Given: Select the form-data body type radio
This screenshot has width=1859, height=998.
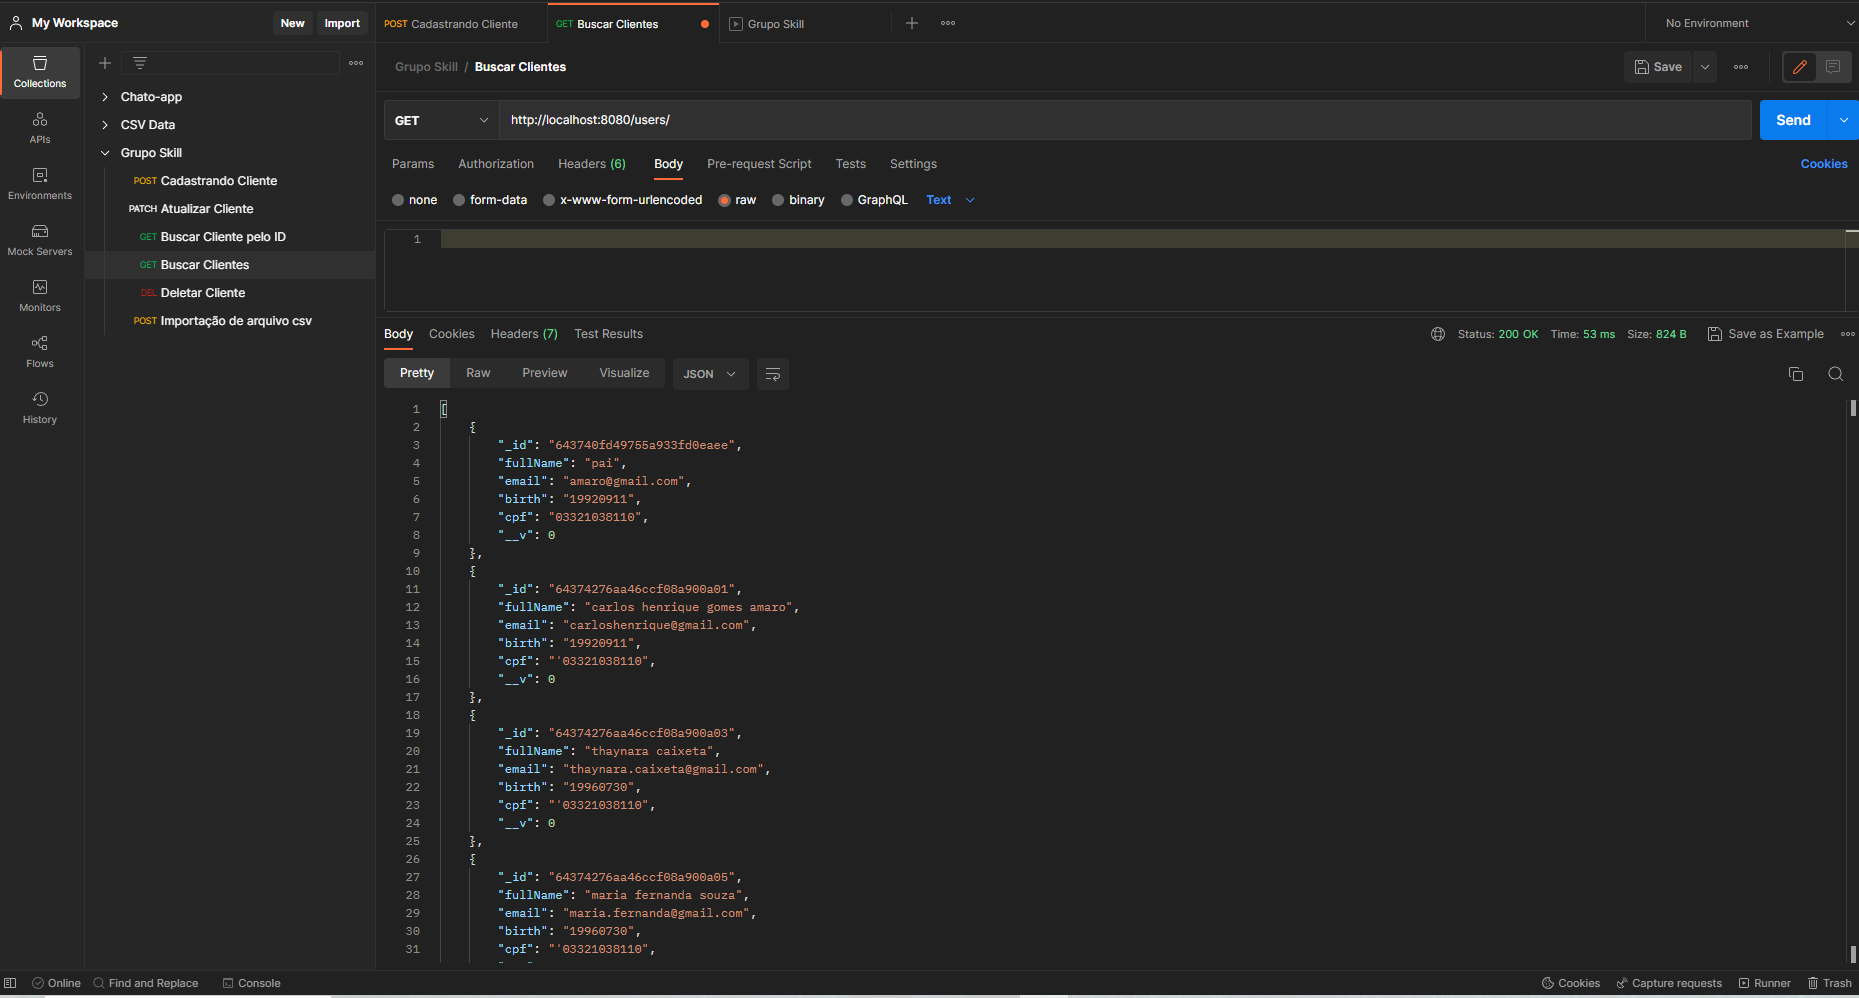Looking at the screenshot, I should point(459,200).
